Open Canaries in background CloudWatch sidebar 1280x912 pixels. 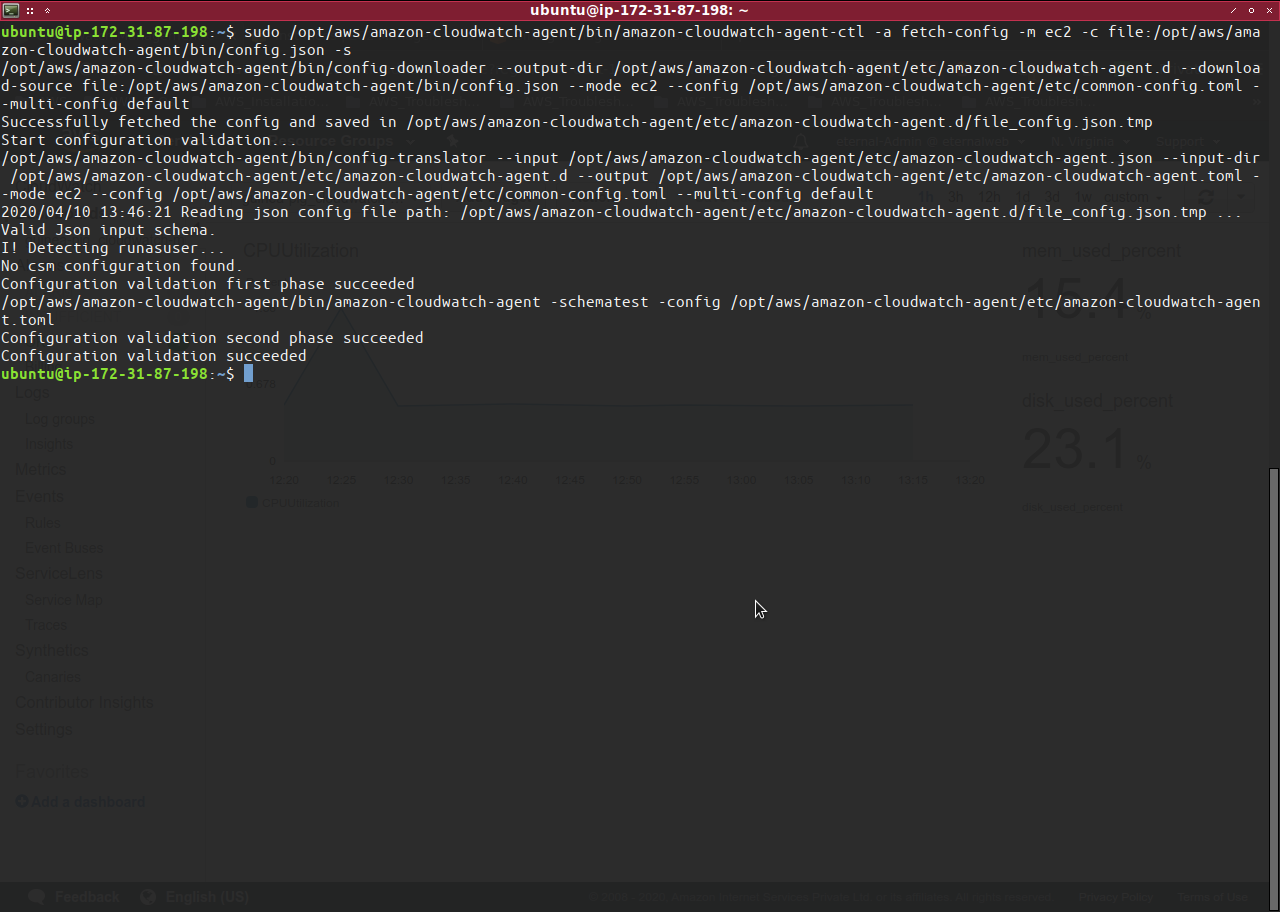tap(52, 676)
